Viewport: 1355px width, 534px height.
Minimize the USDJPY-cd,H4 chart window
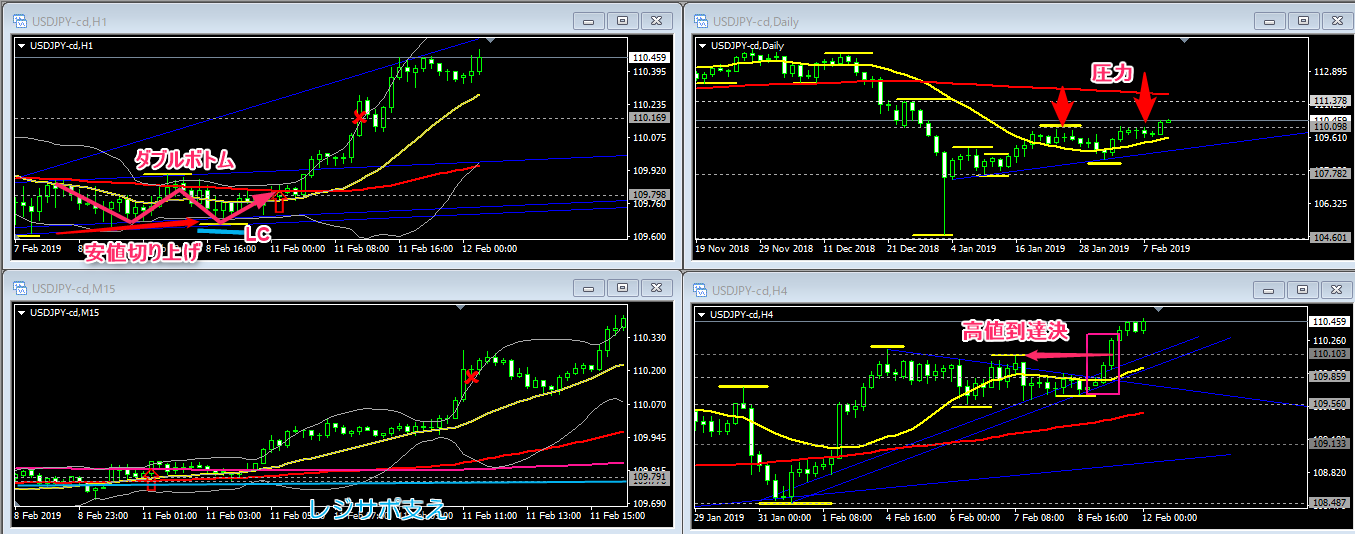pos(1270,289)
